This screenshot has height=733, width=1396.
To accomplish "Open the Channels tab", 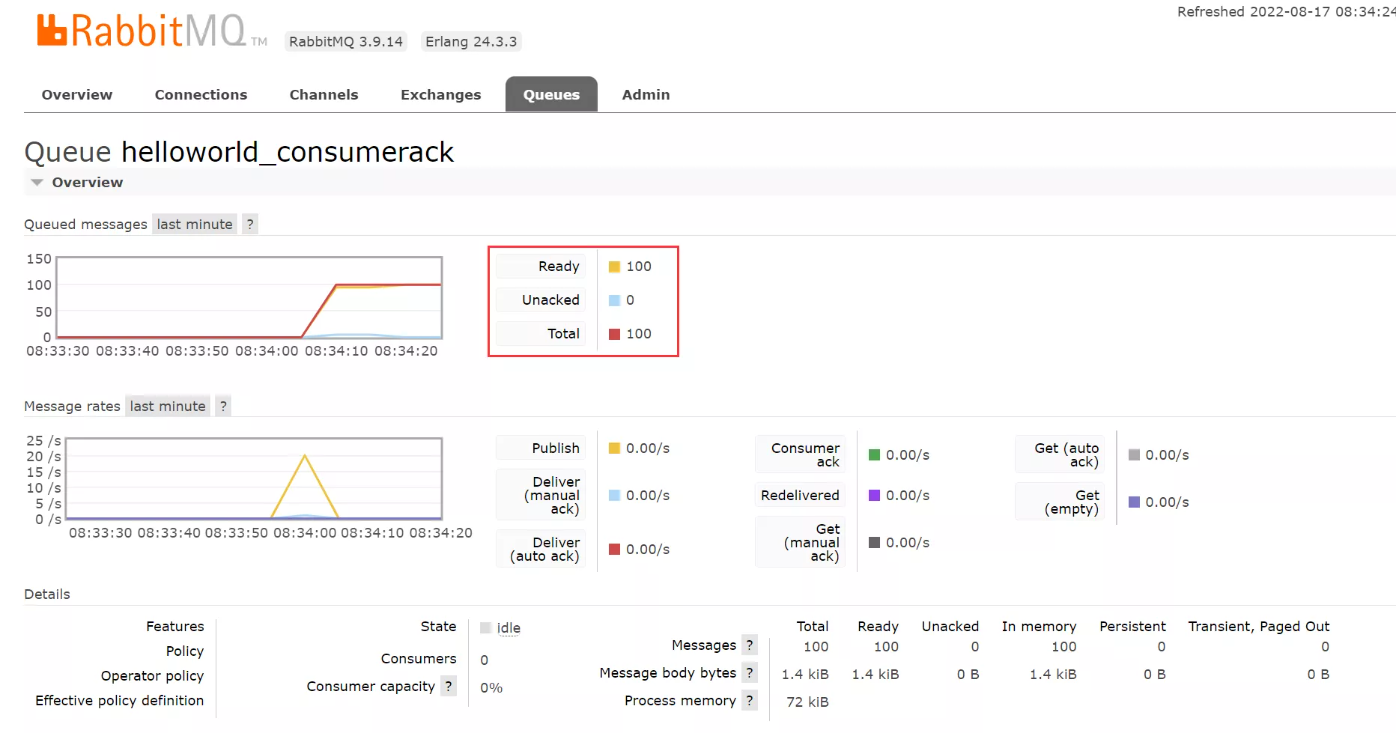I will click(324, 95).
